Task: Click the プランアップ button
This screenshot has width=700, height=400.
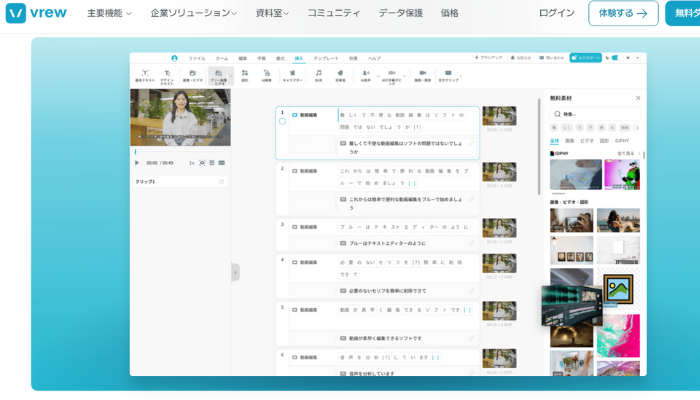Action: point(488,58)
